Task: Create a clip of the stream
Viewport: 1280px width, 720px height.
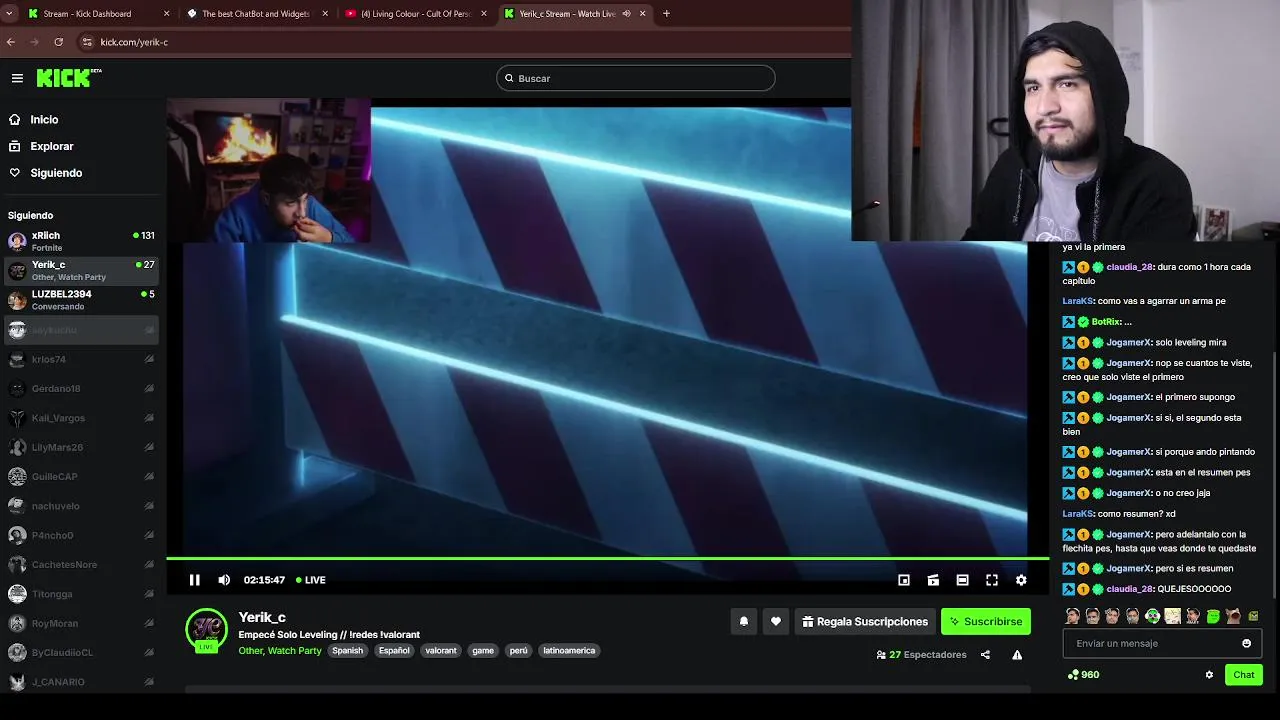Action: (x=933, y=580)
